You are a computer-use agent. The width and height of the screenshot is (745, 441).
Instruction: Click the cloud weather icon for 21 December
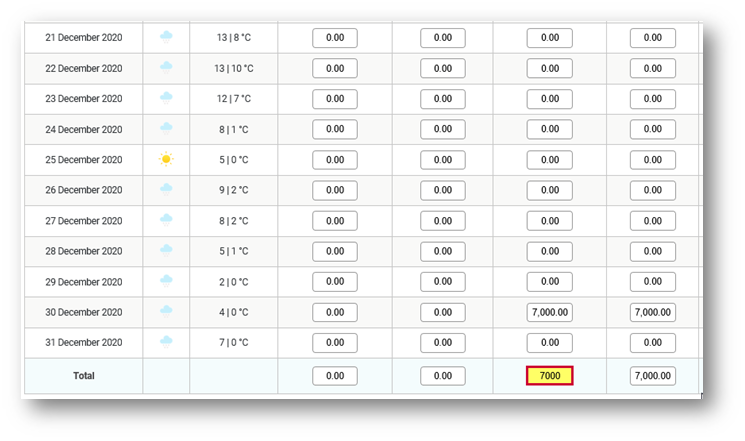pos(166,37)
